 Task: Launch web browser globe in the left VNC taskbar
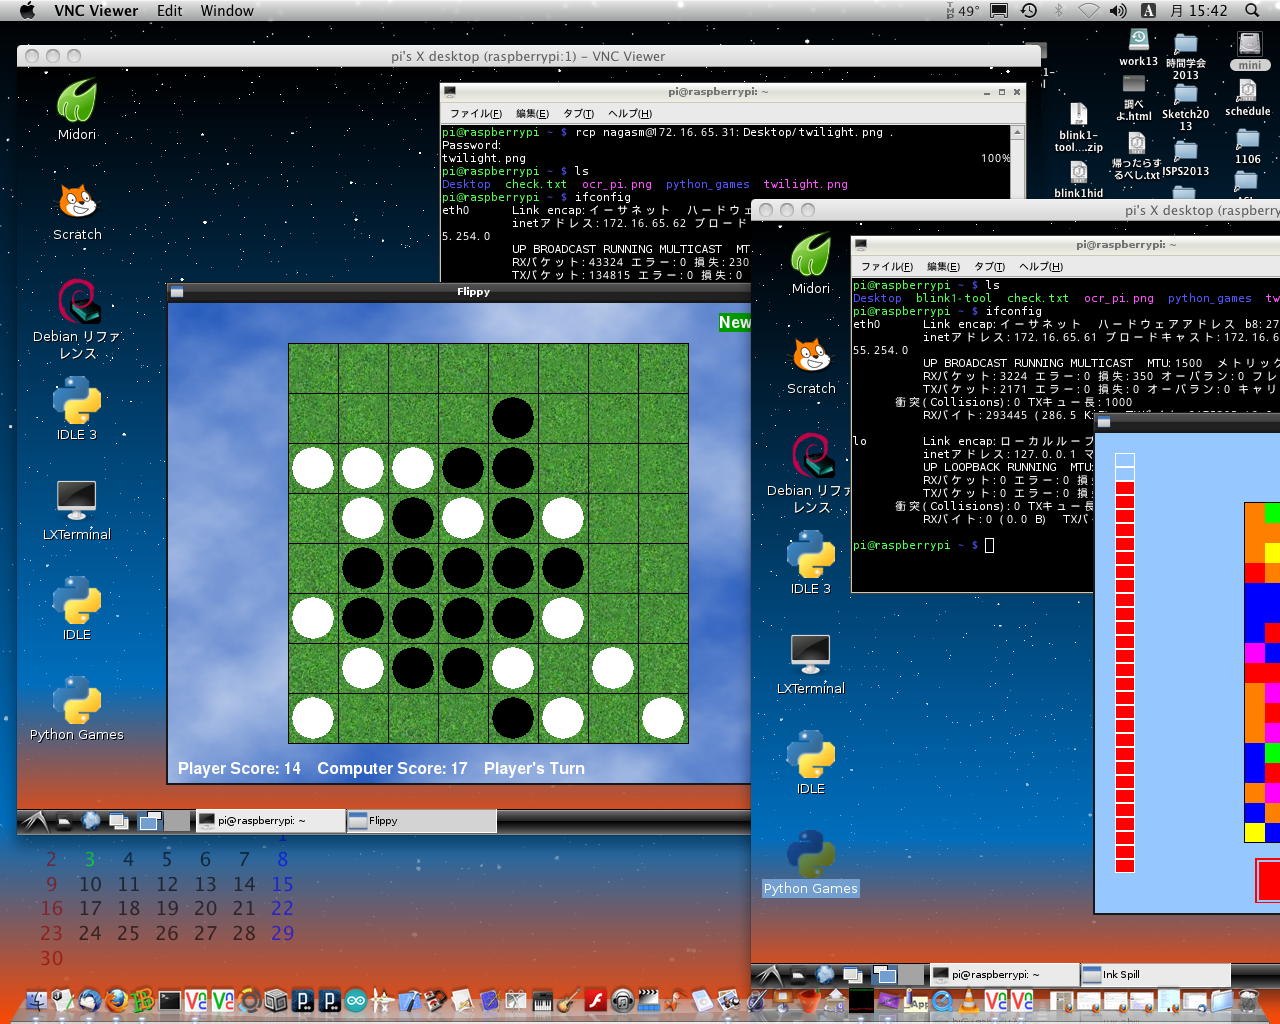click(91, 821)
